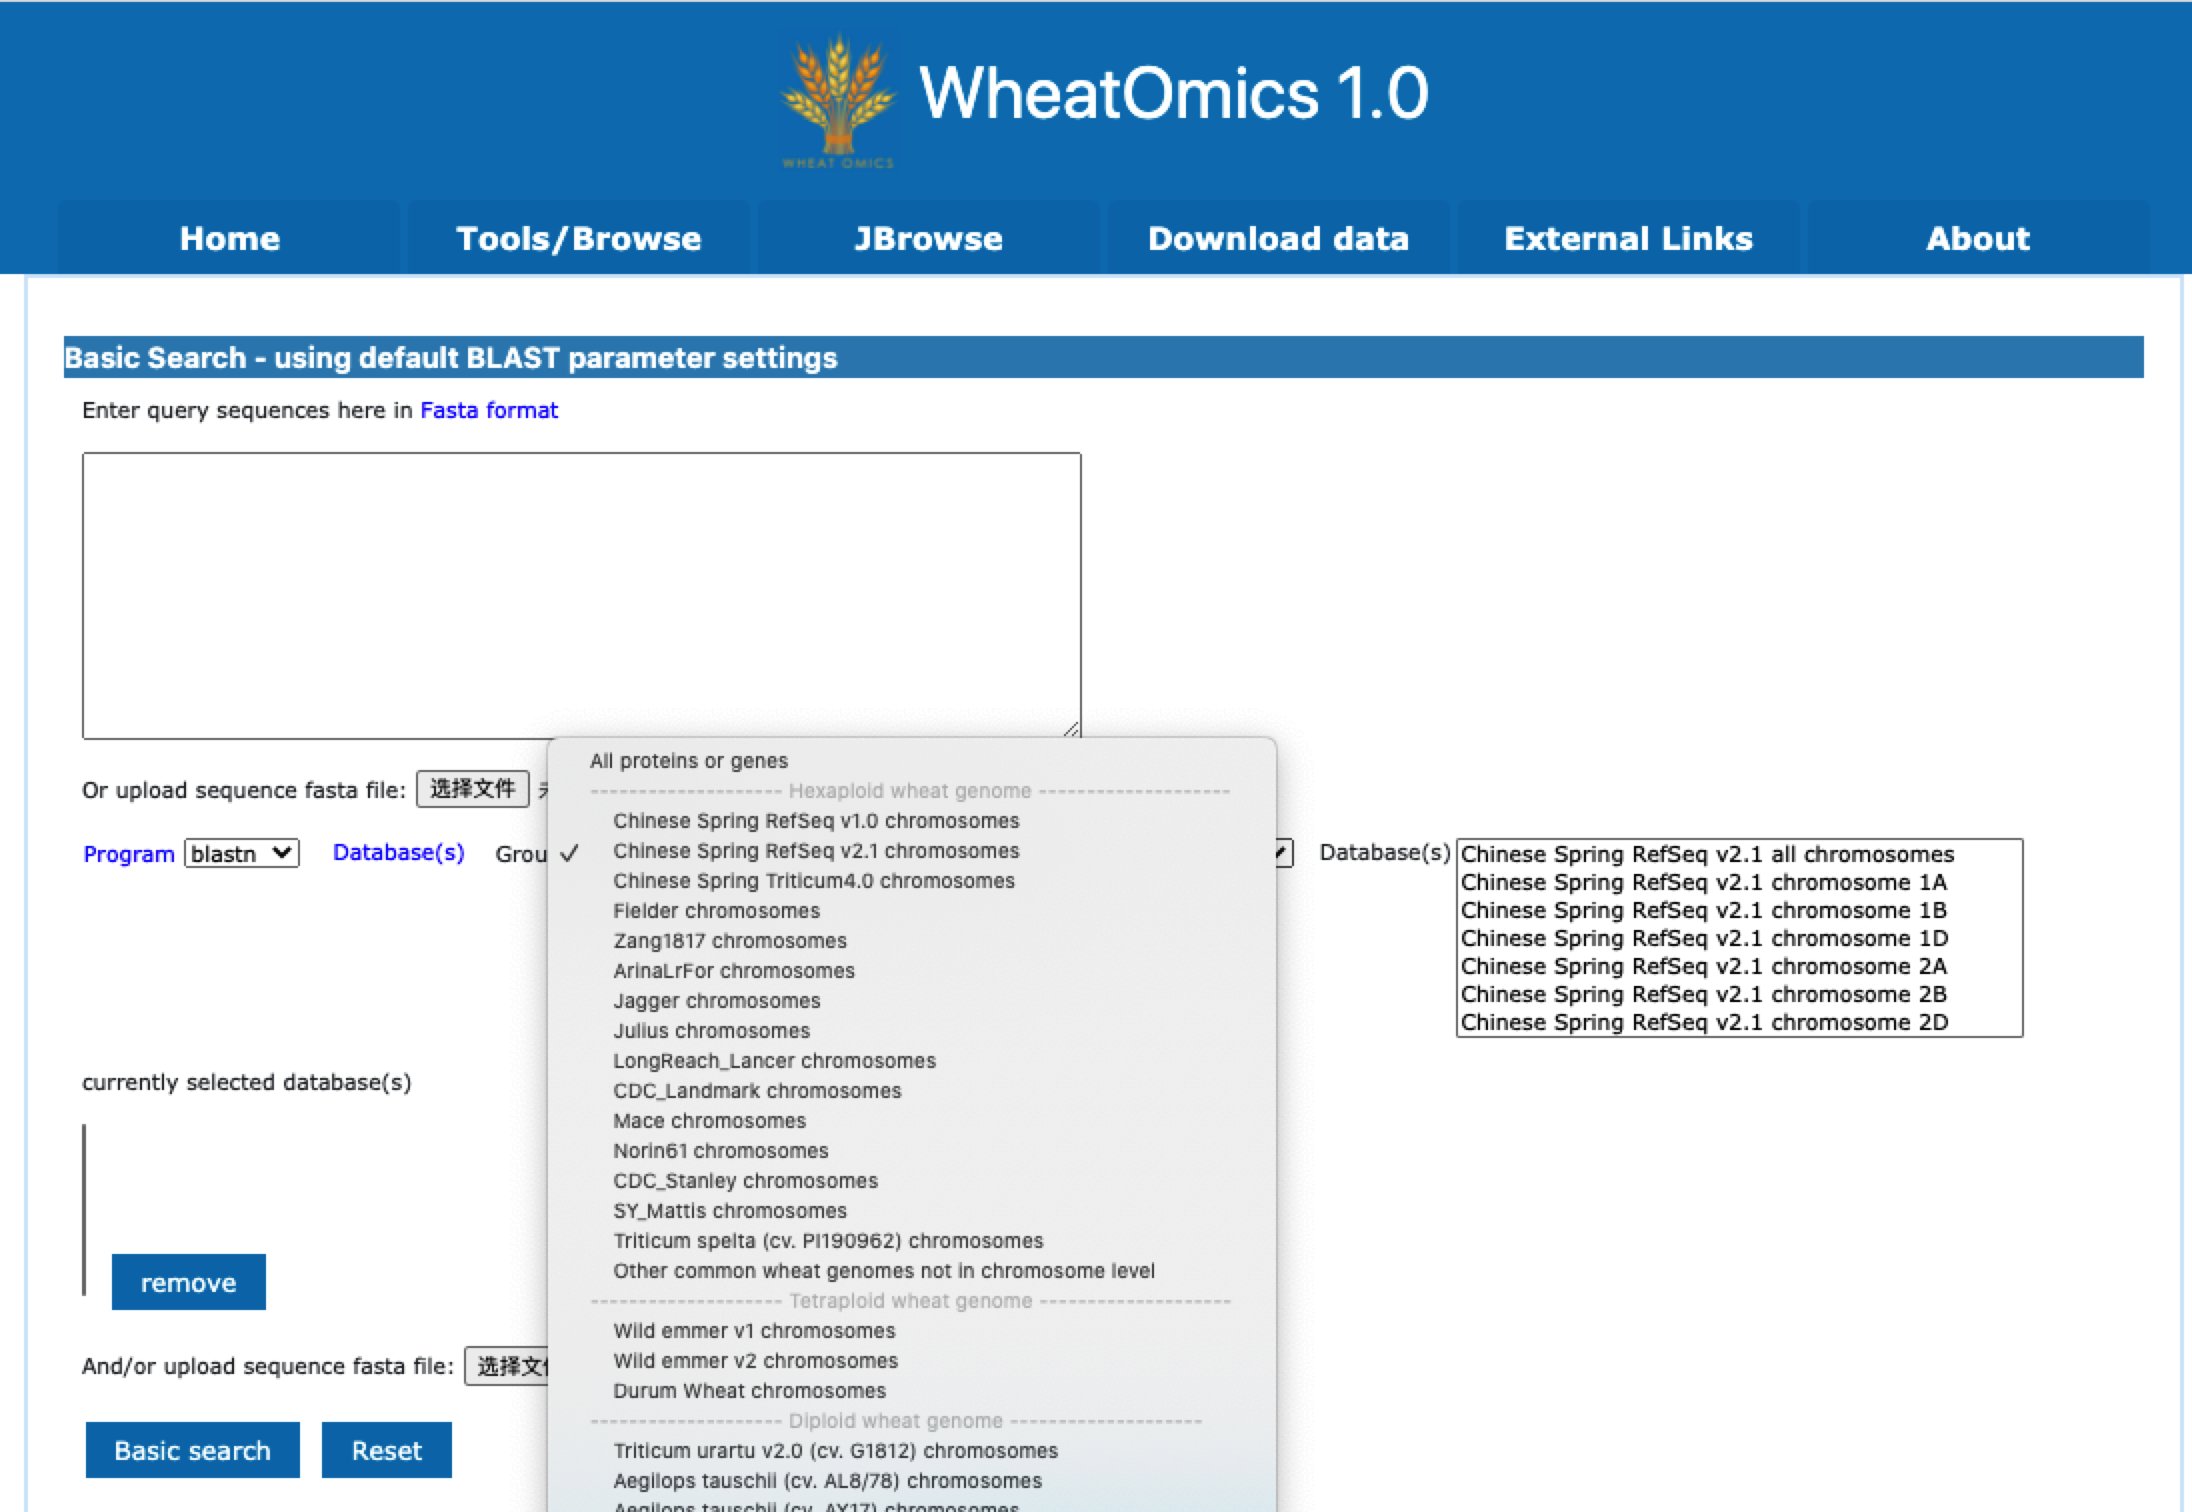This screenshot has height=1512, width=2192.
Task: Click the Program label link
Action: tap(129, 853)
